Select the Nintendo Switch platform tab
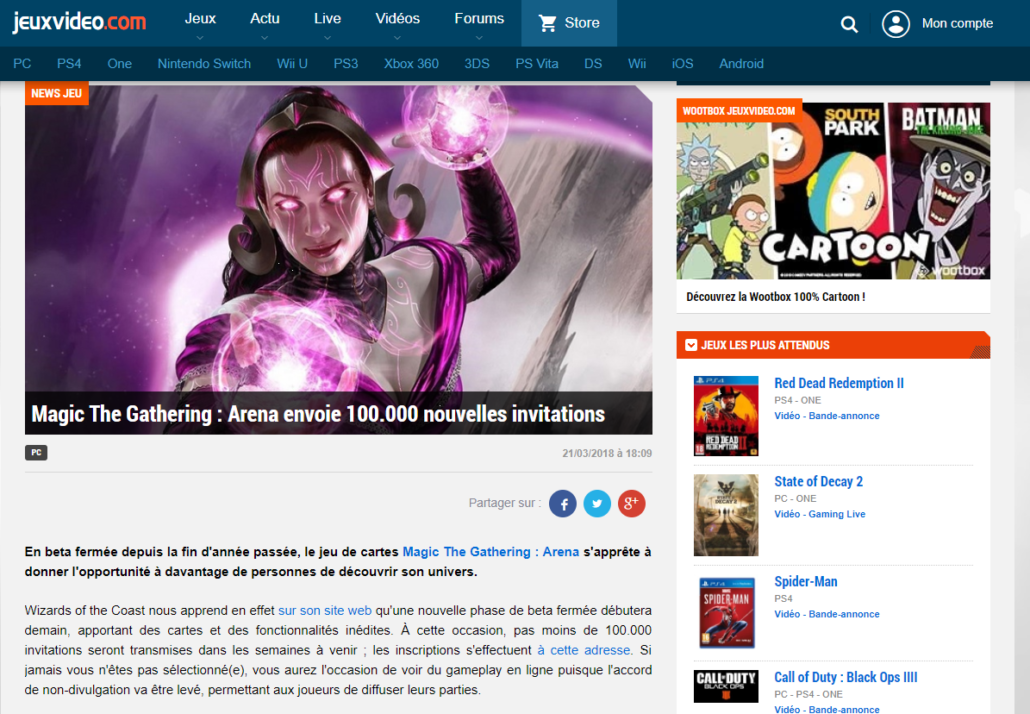The width and height of the screenshot is (1030, 714). 204,64
